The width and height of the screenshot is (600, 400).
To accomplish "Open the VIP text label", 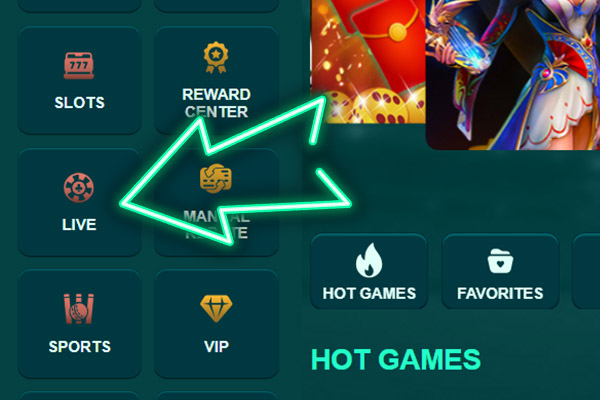I will [x=216, y=347].
